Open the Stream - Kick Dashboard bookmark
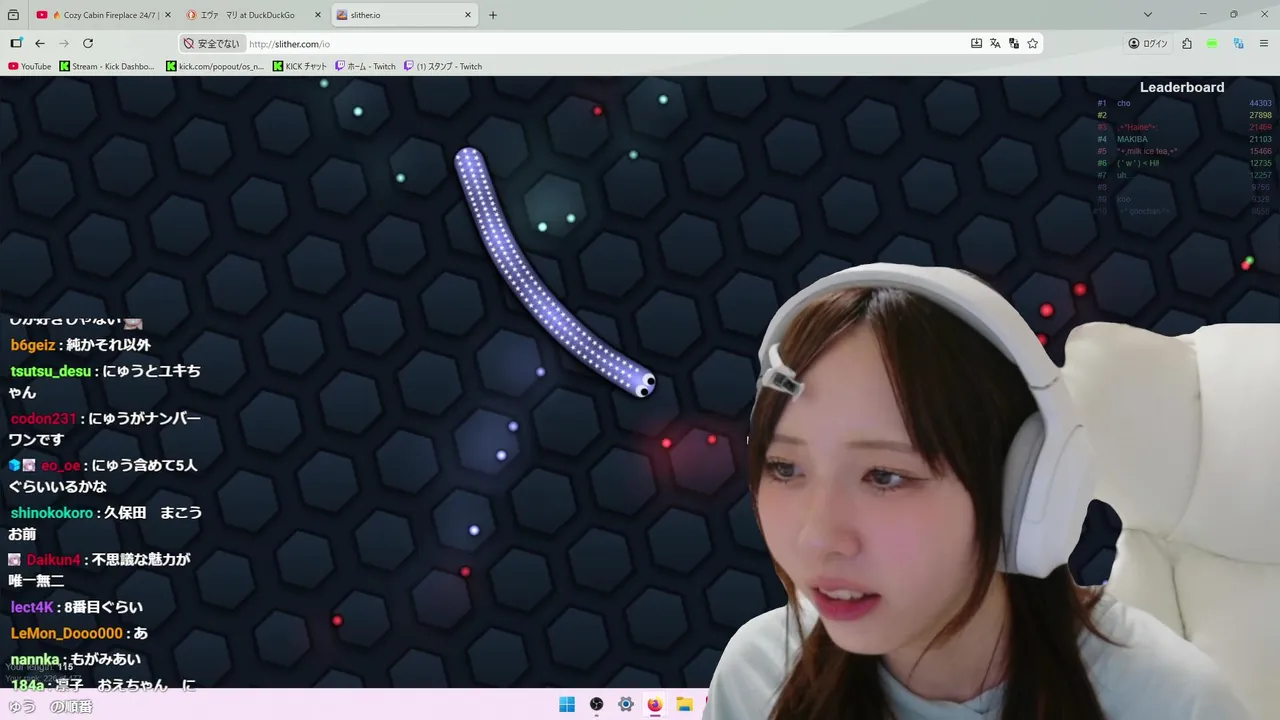Screen dimensions: 1280x720 tap(108, 66)
